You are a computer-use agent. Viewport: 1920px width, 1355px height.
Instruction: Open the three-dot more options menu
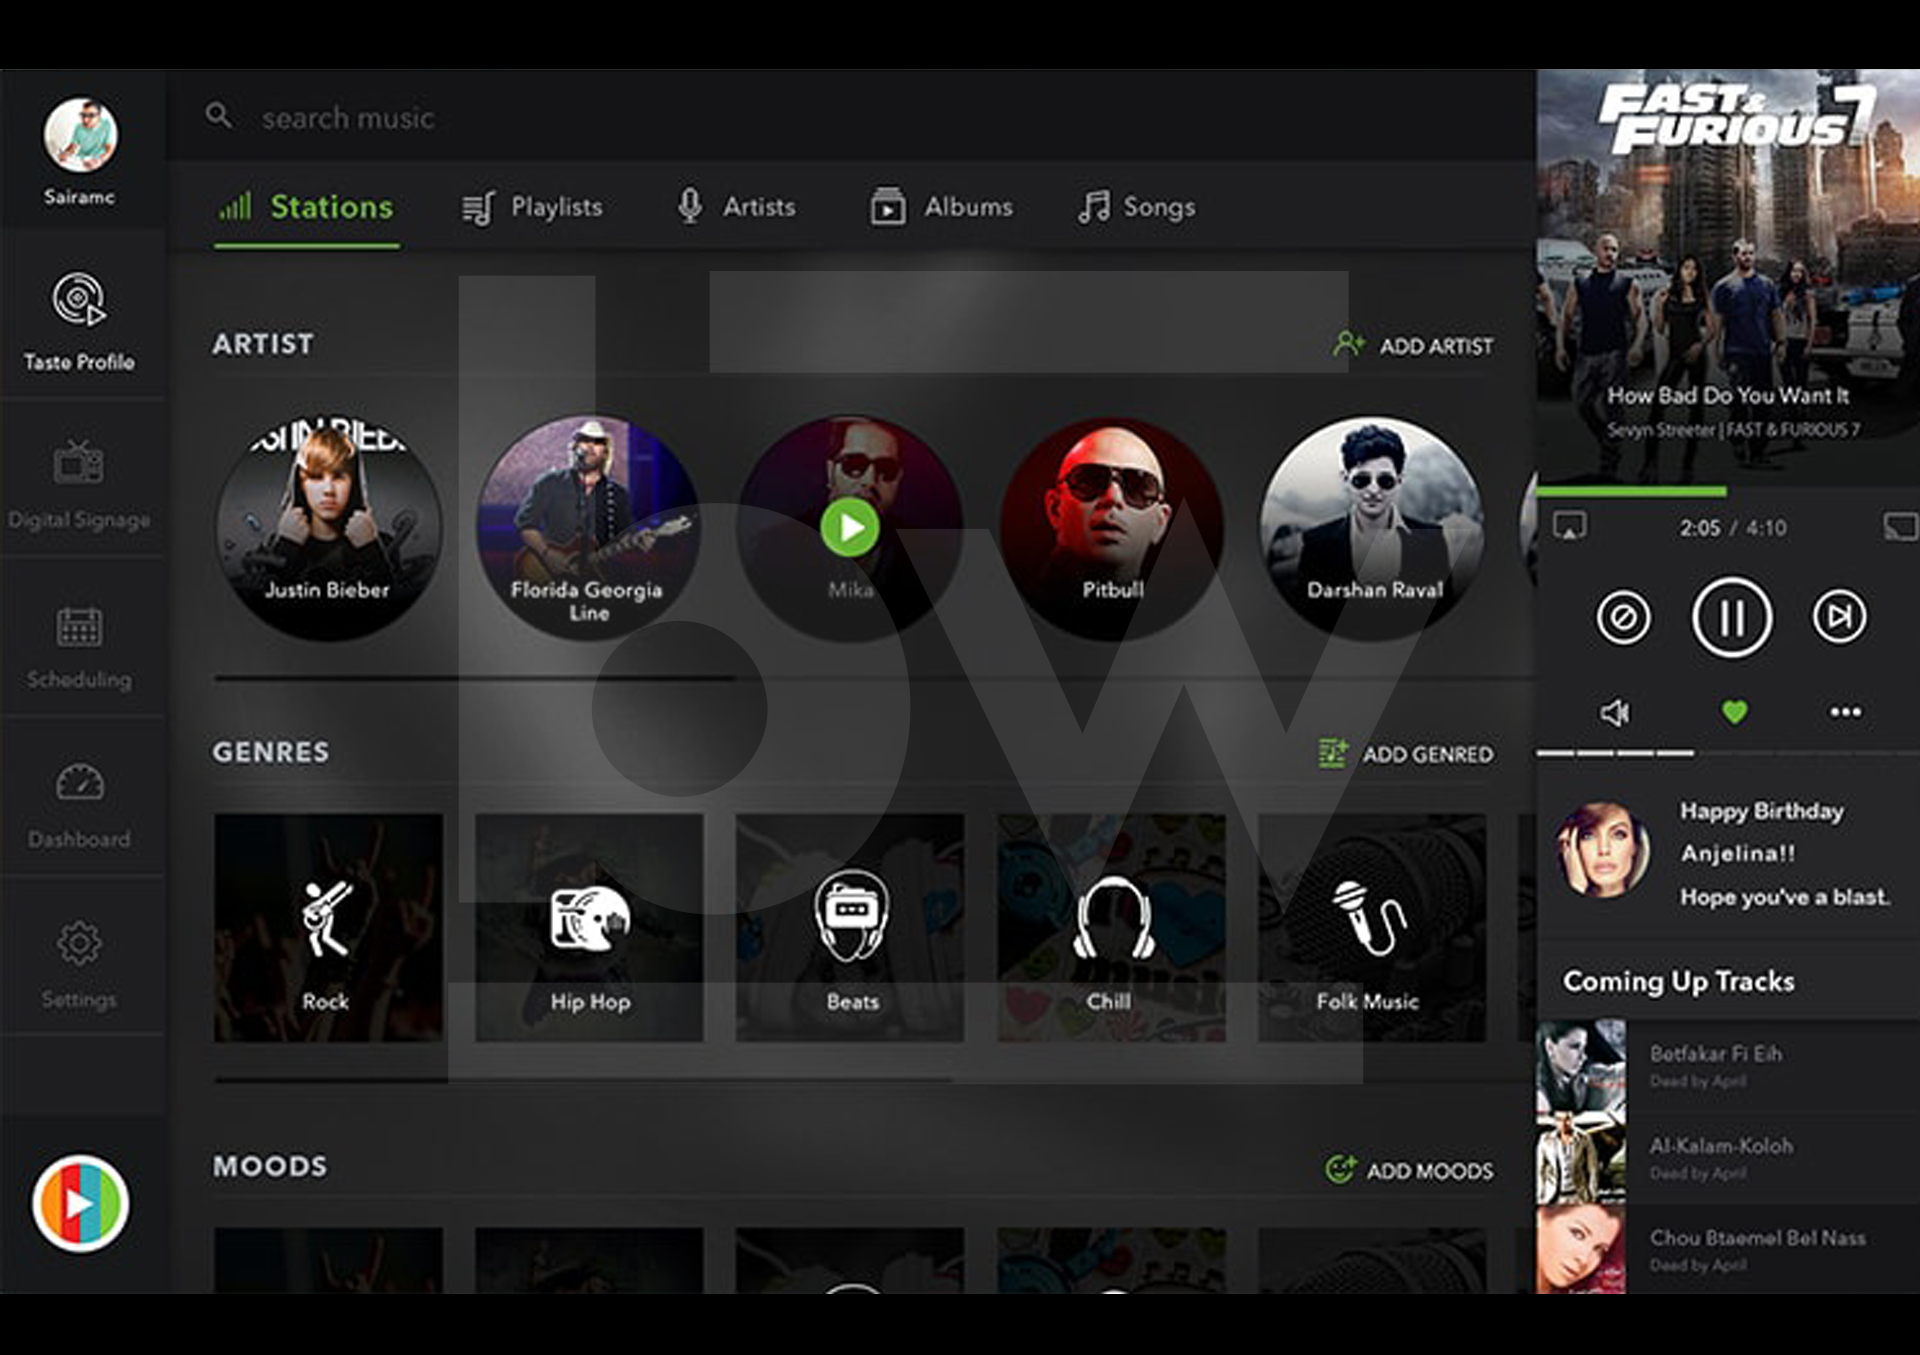tap(1845, 712)
